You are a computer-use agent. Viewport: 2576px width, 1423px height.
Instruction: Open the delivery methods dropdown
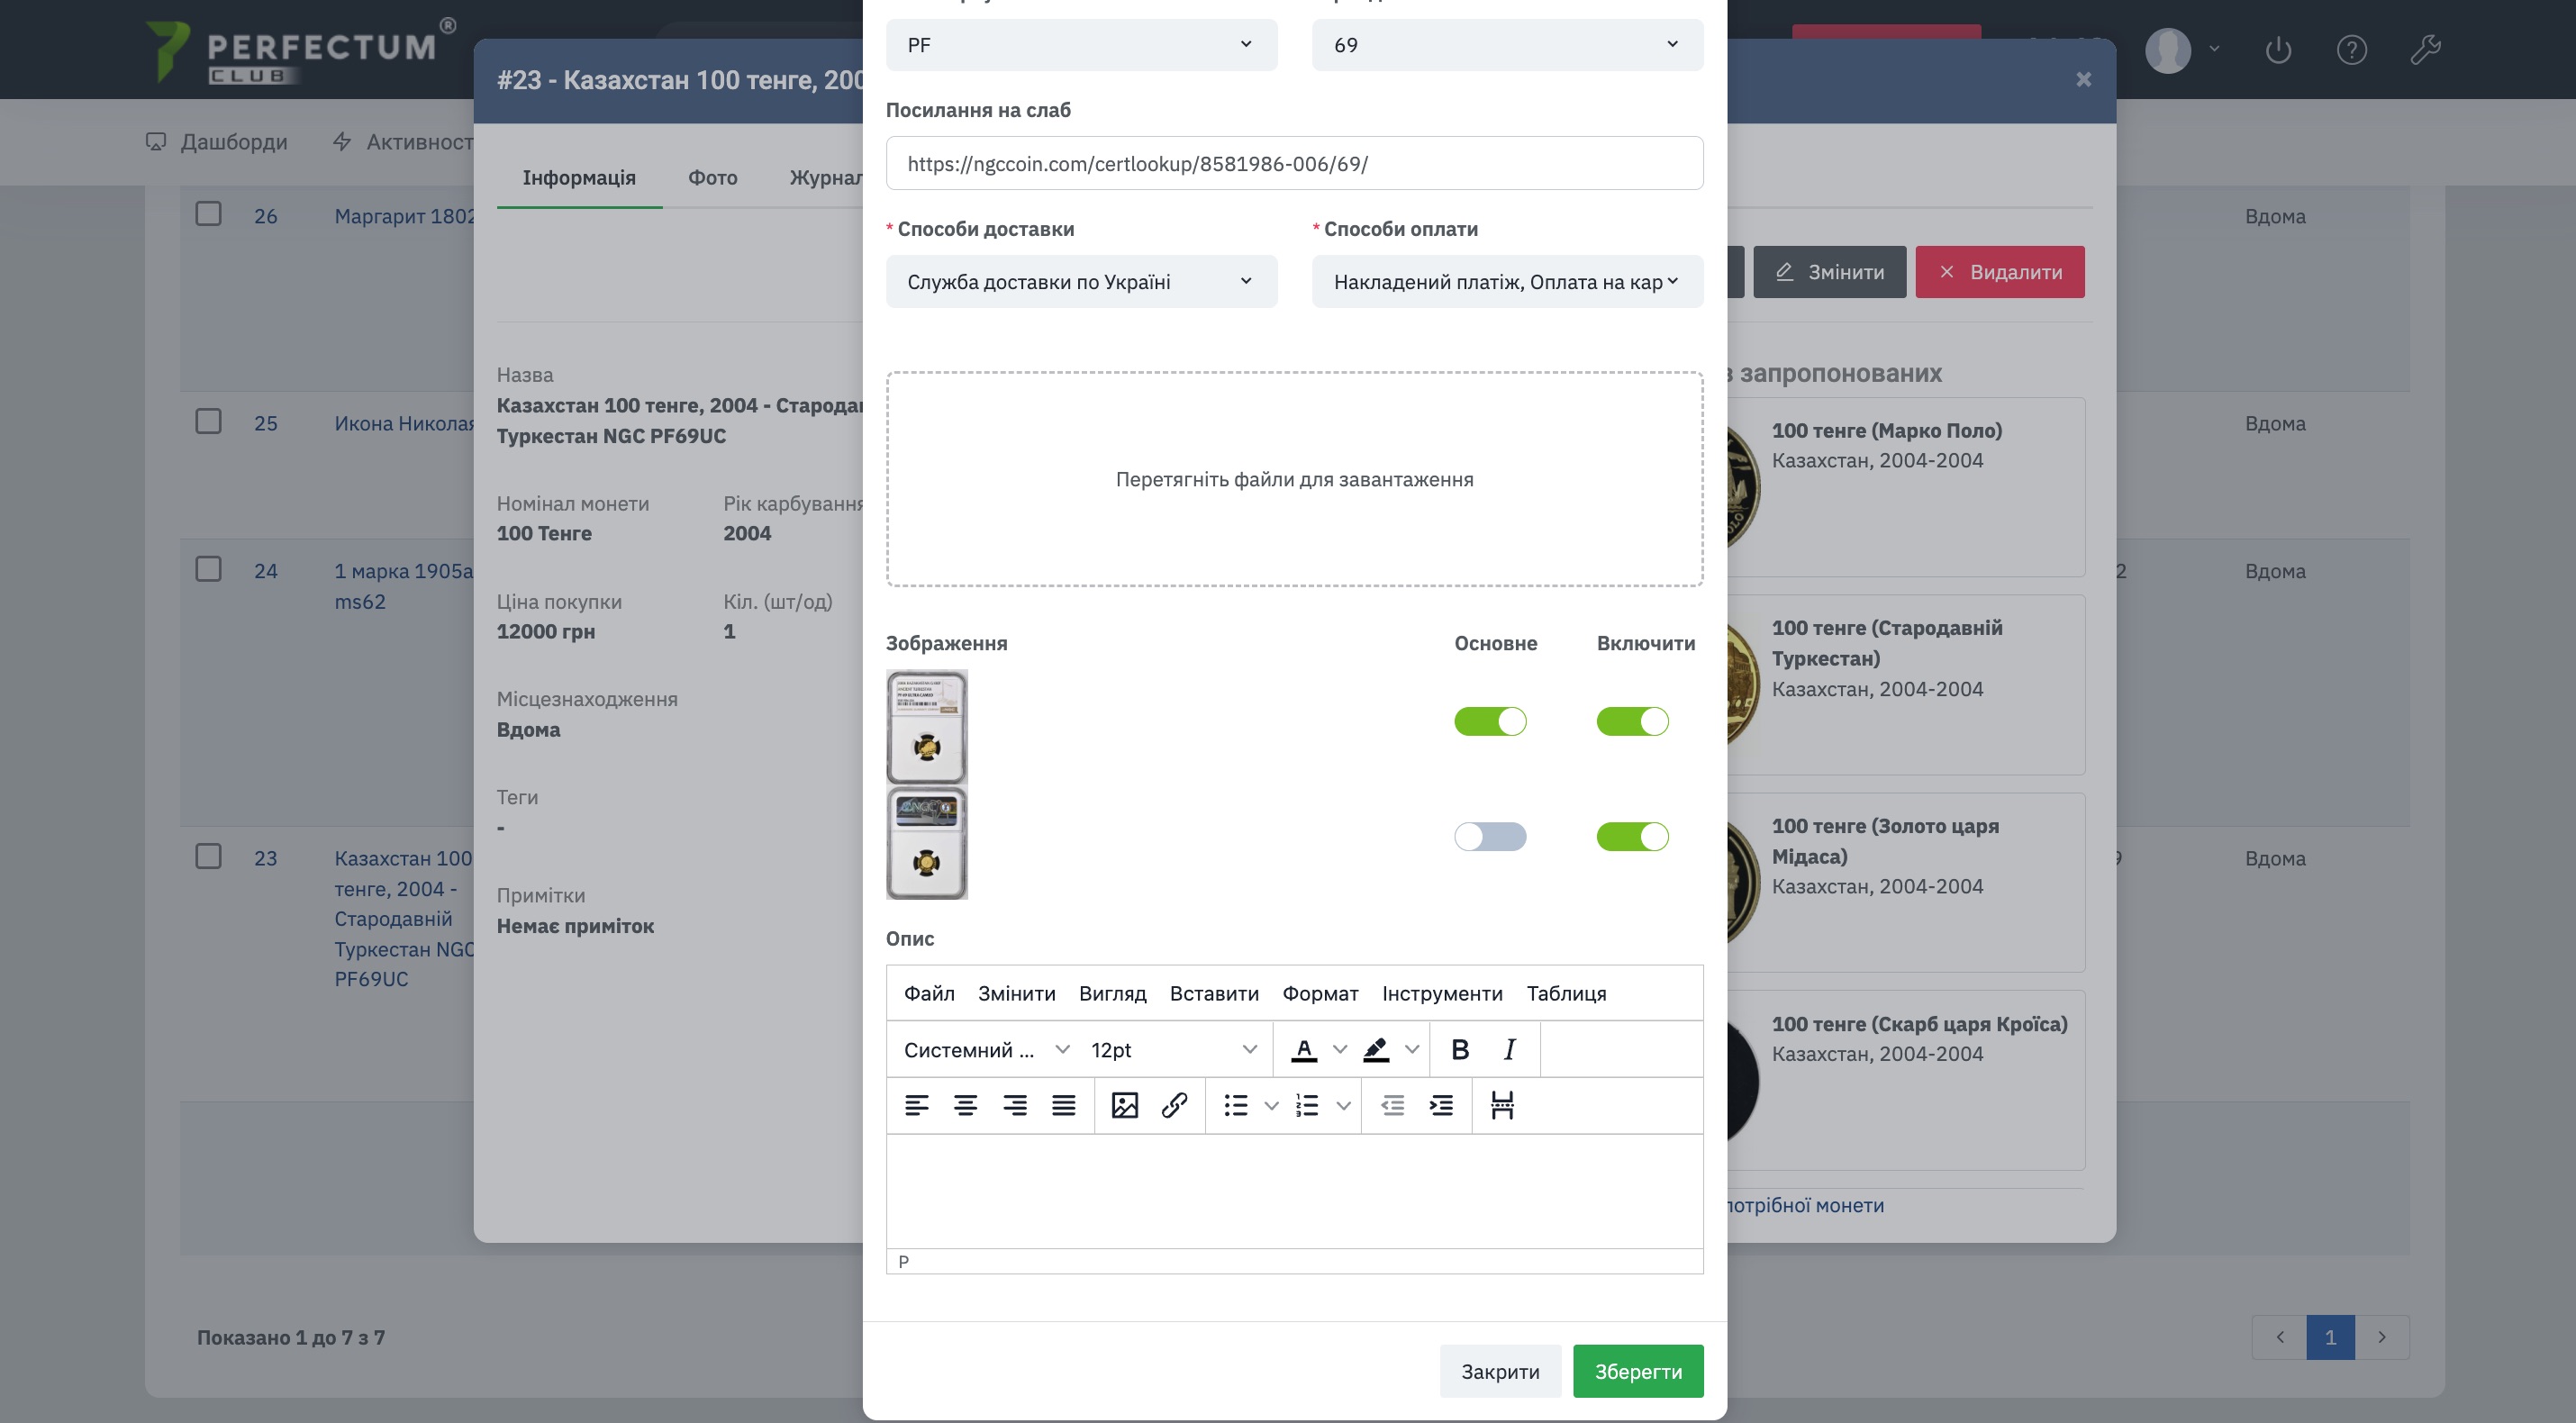tap(1080, 282)
